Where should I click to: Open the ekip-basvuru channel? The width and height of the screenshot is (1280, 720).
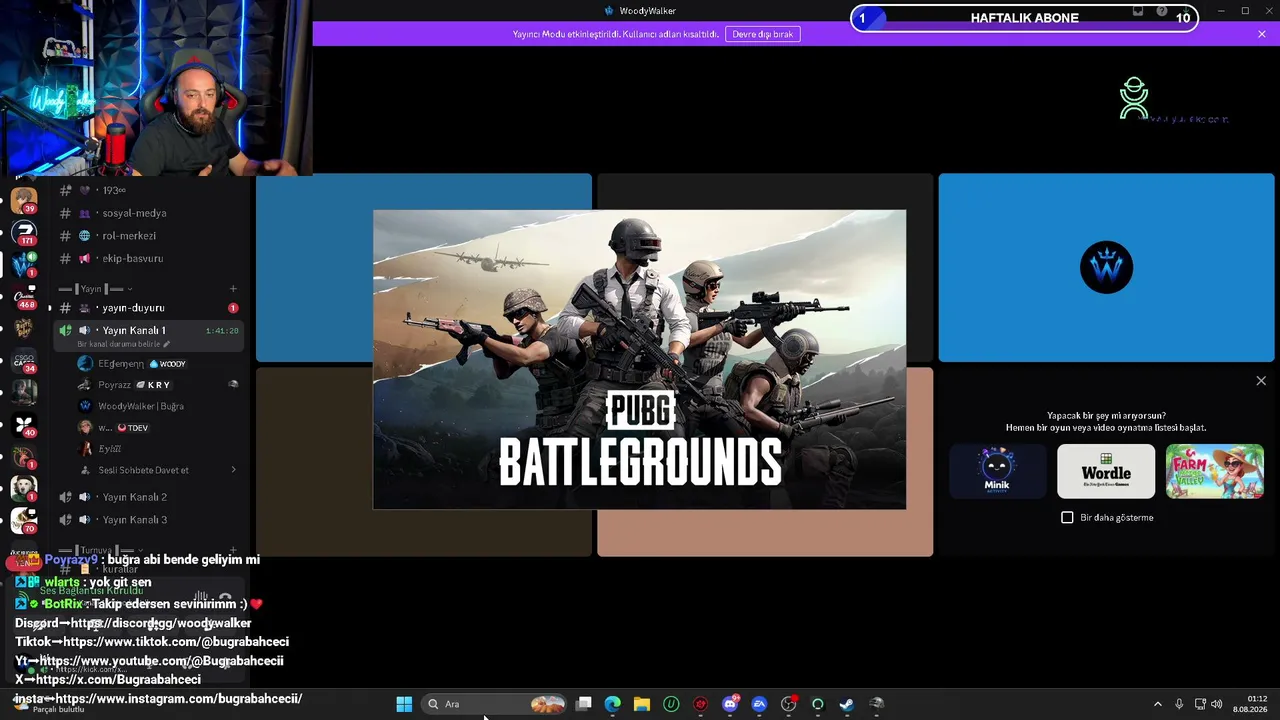pyautogui.click(x=148, y=258)
